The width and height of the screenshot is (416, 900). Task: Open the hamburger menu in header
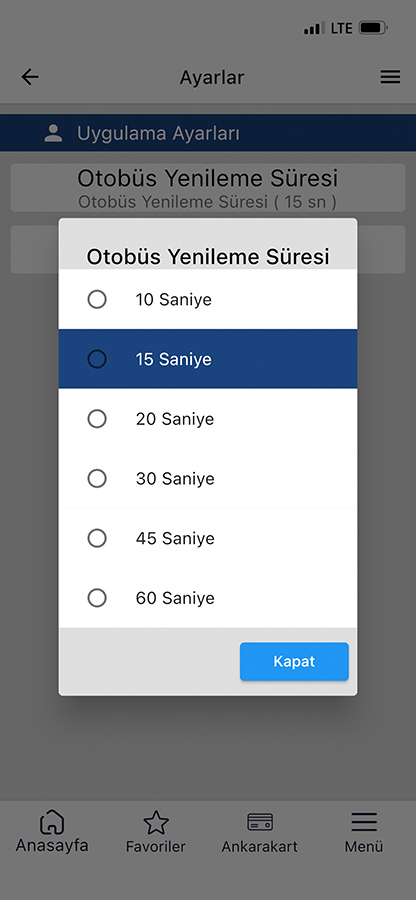point(390,77)
